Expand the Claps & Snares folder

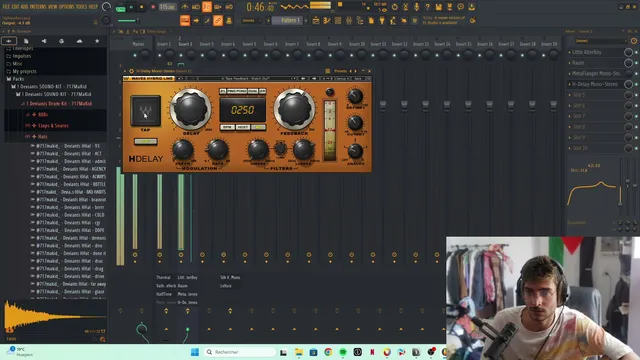[x=53, y=126]
